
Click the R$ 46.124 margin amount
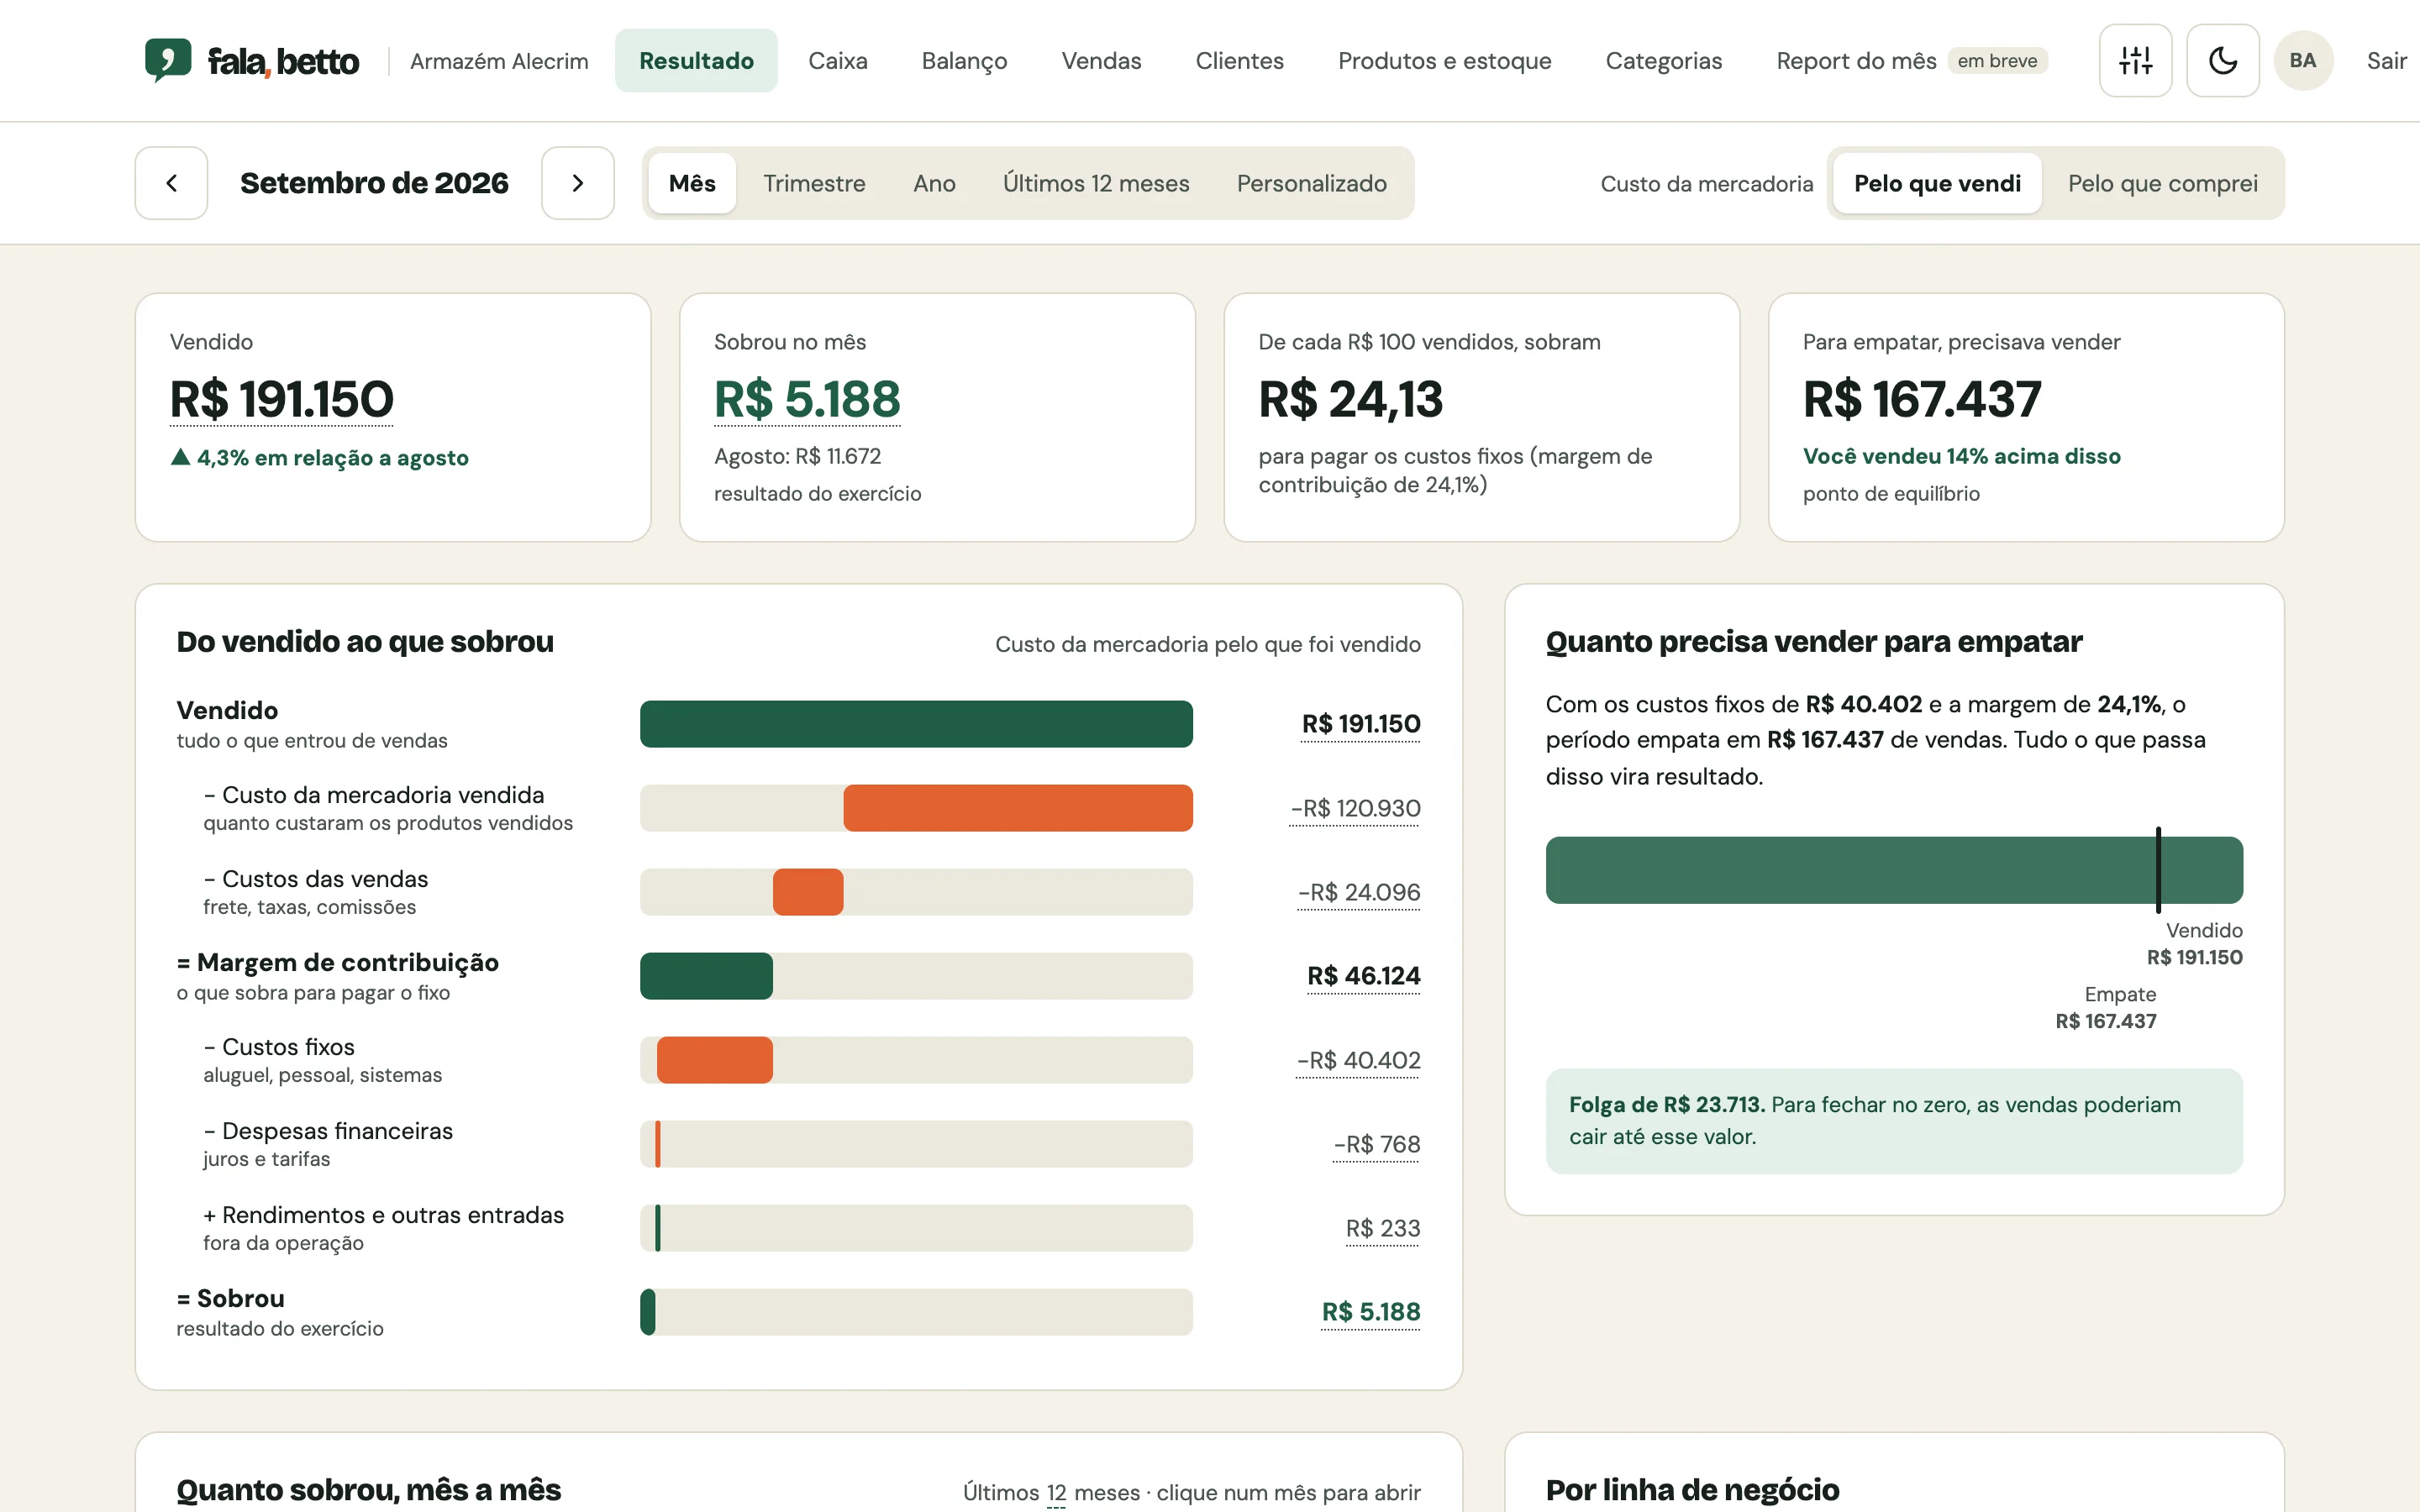click(1363, 976)
